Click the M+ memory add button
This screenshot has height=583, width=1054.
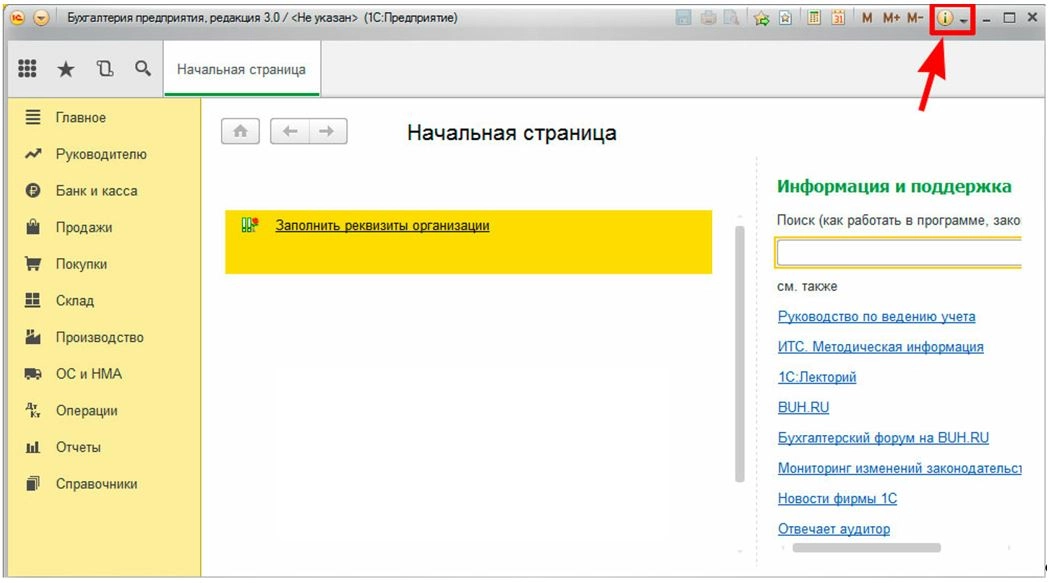(891, 19)
